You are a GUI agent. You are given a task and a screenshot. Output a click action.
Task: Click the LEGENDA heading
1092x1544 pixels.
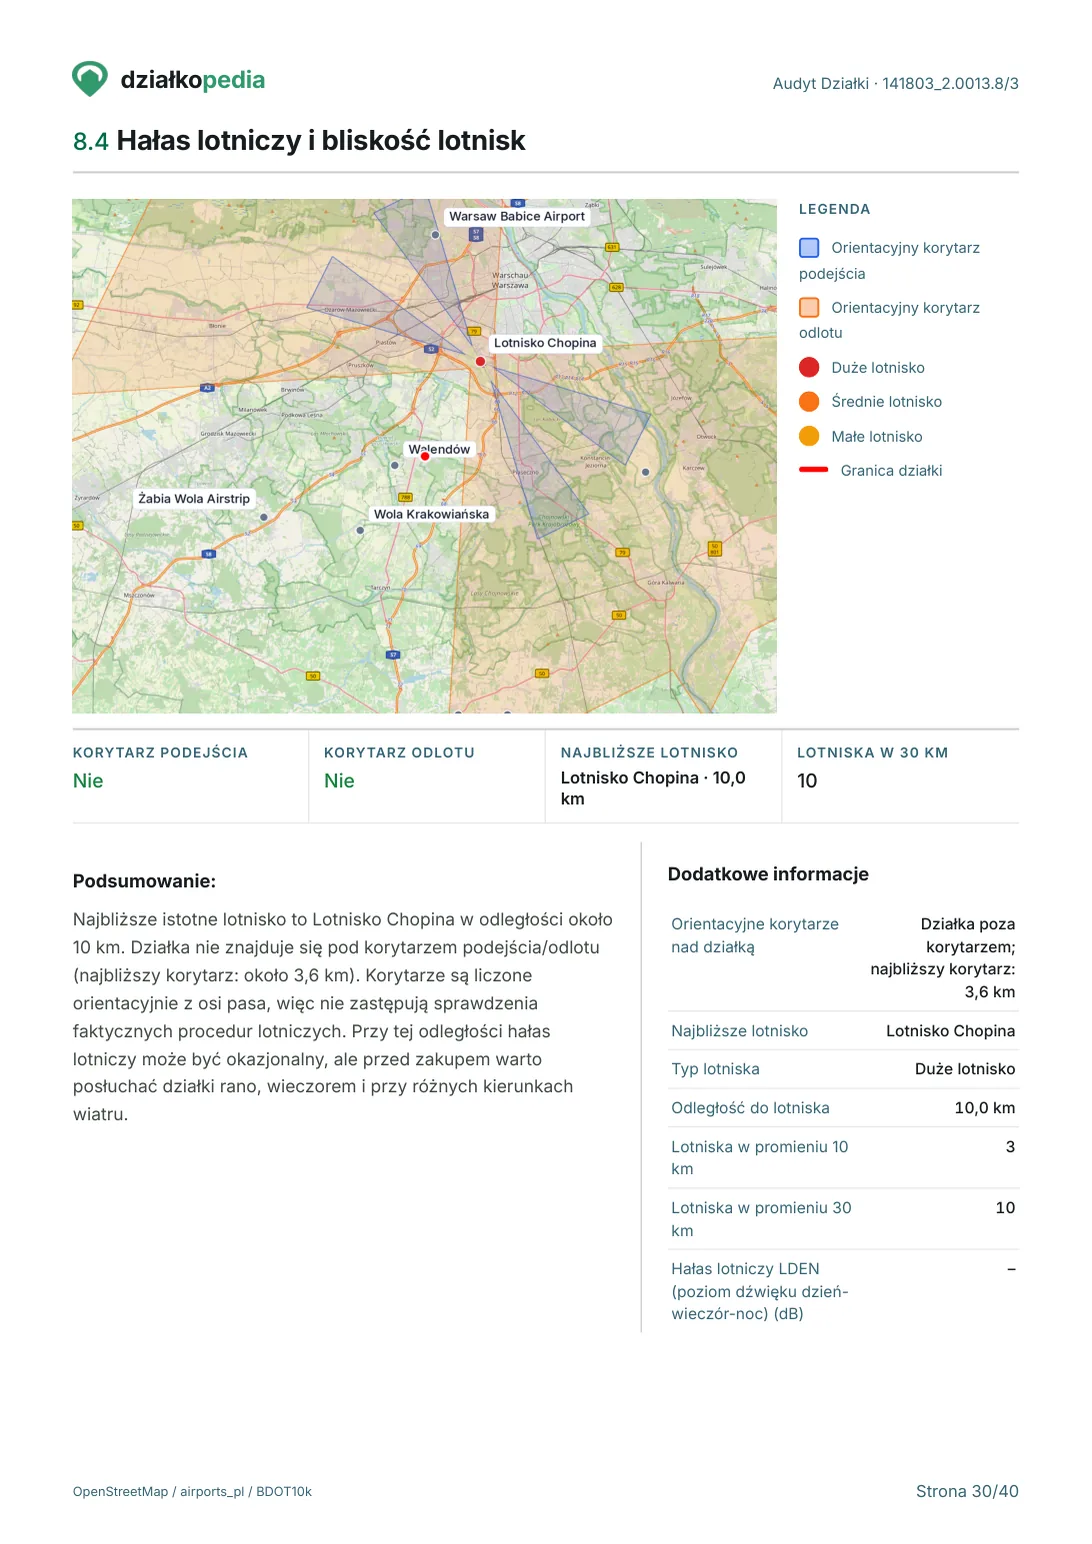coord(835,209)
